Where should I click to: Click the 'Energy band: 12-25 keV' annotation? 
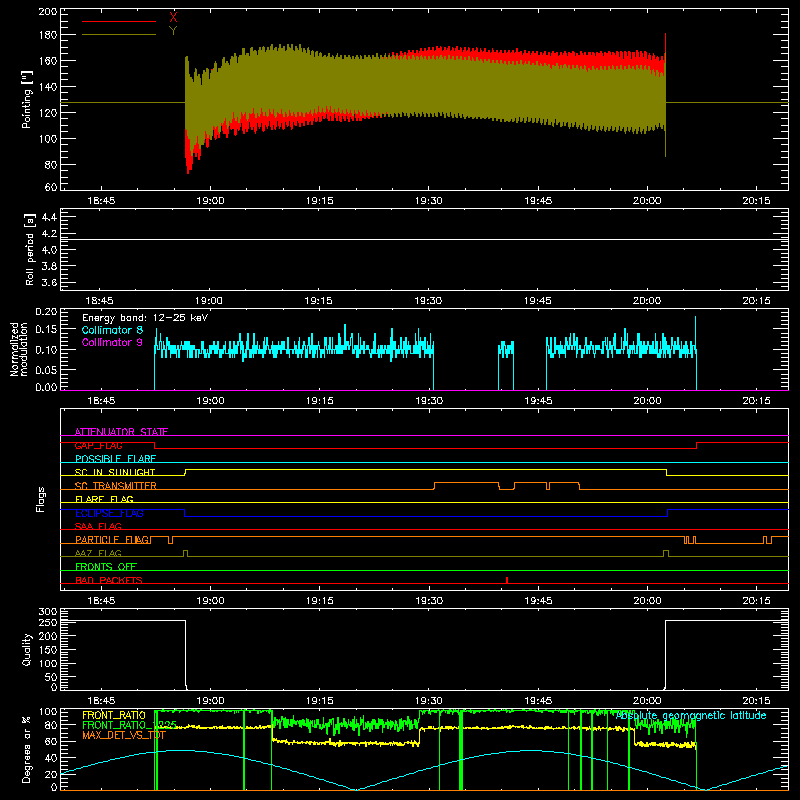click(145, 318)
